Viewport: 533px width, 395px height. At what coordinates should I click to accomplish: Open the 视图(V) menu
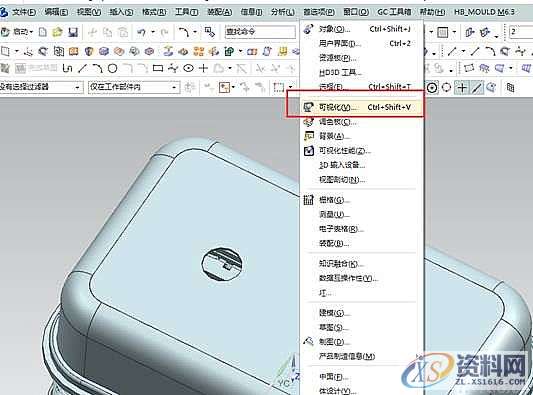click(89, 12)
